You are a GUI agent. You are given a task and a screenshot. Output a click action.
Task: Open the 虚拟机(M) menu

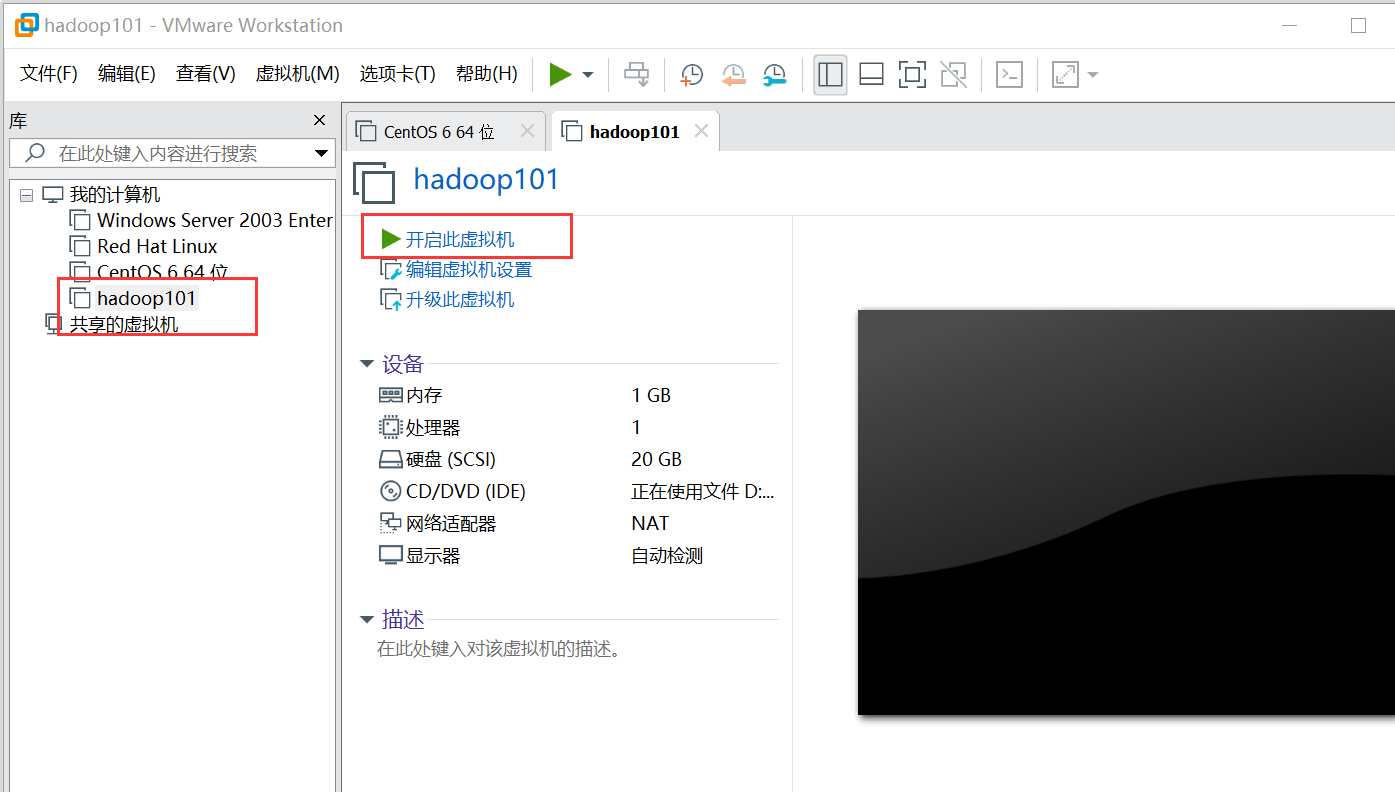297,74
